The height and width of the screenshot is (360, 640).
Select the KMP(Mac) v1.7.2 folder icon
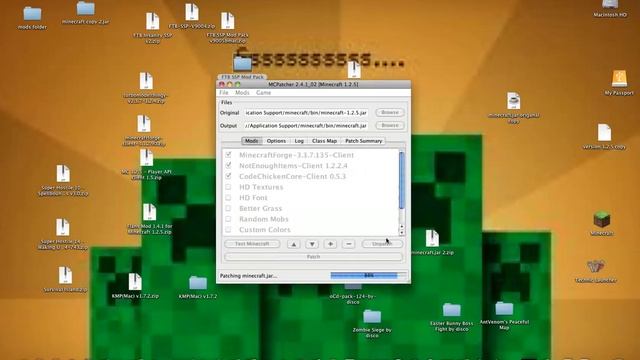click(198, 283)
